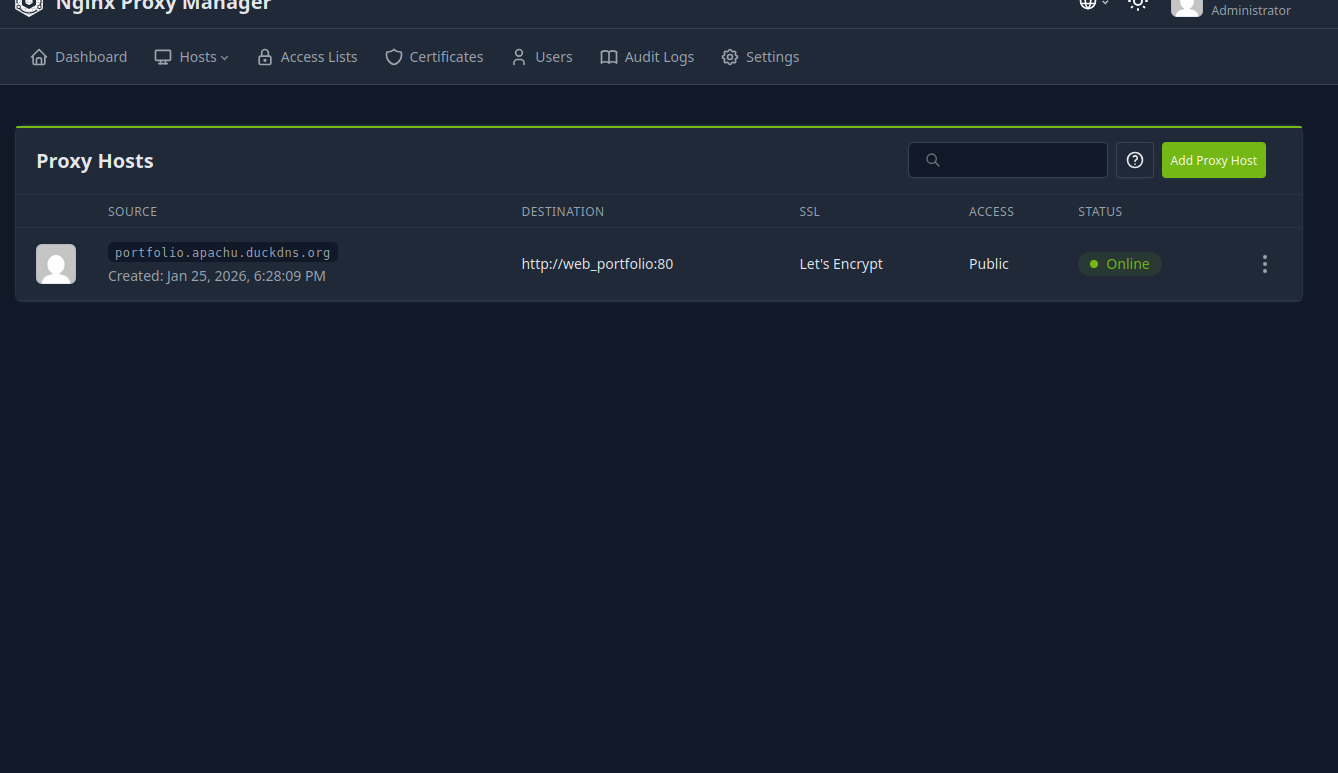Viewport: 1338px width, 773px height.
Task: Click the owner avatar in the proxy row
Action: (x=56, y=264)
